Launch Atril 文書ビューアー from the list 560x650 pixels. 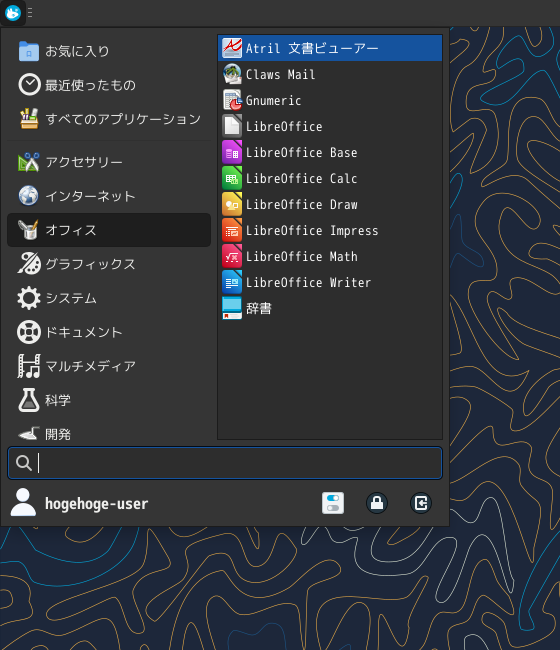pyautogui.click(x=330, y=49)
